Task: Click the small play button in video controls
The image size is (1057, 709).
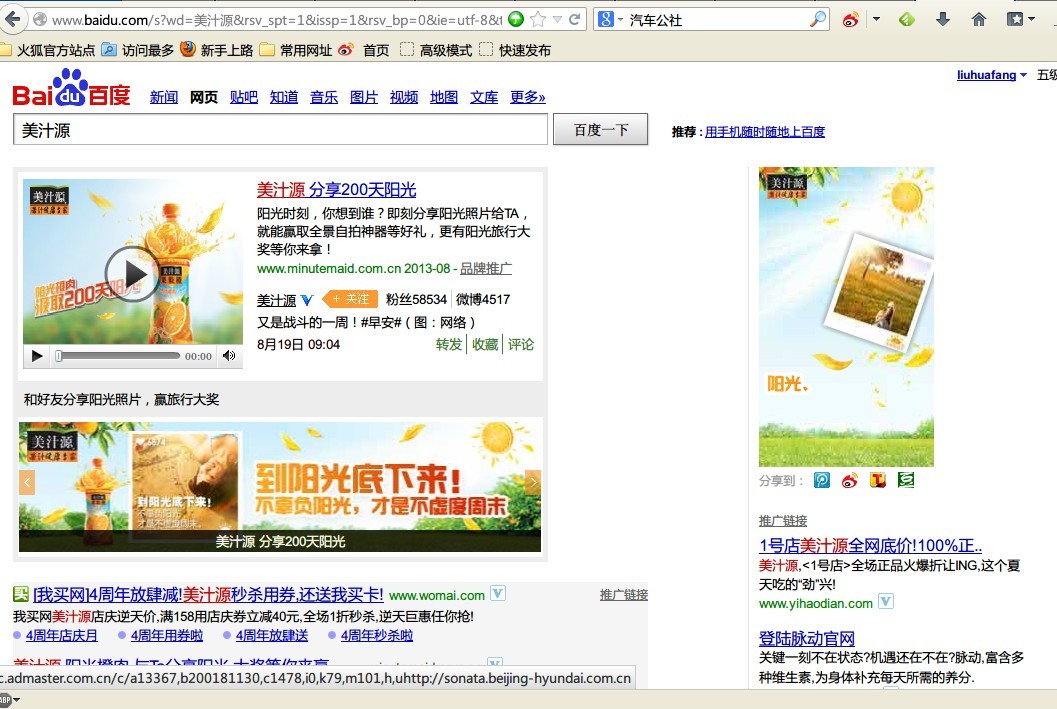Action: click(37, 356)
